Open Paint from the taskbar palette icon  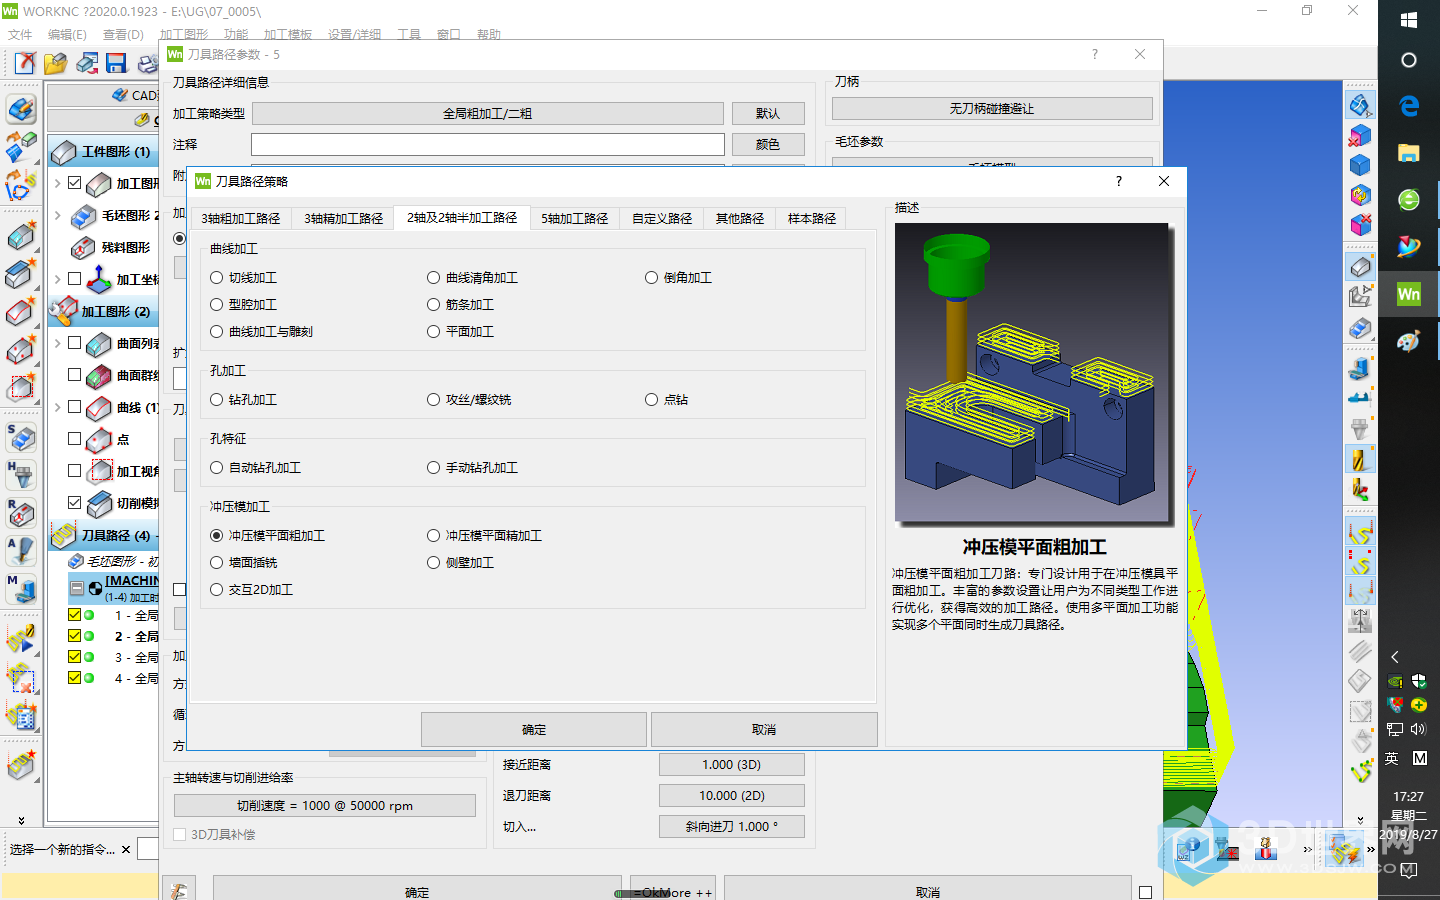pyautogui.click(x=1409, y=342)
